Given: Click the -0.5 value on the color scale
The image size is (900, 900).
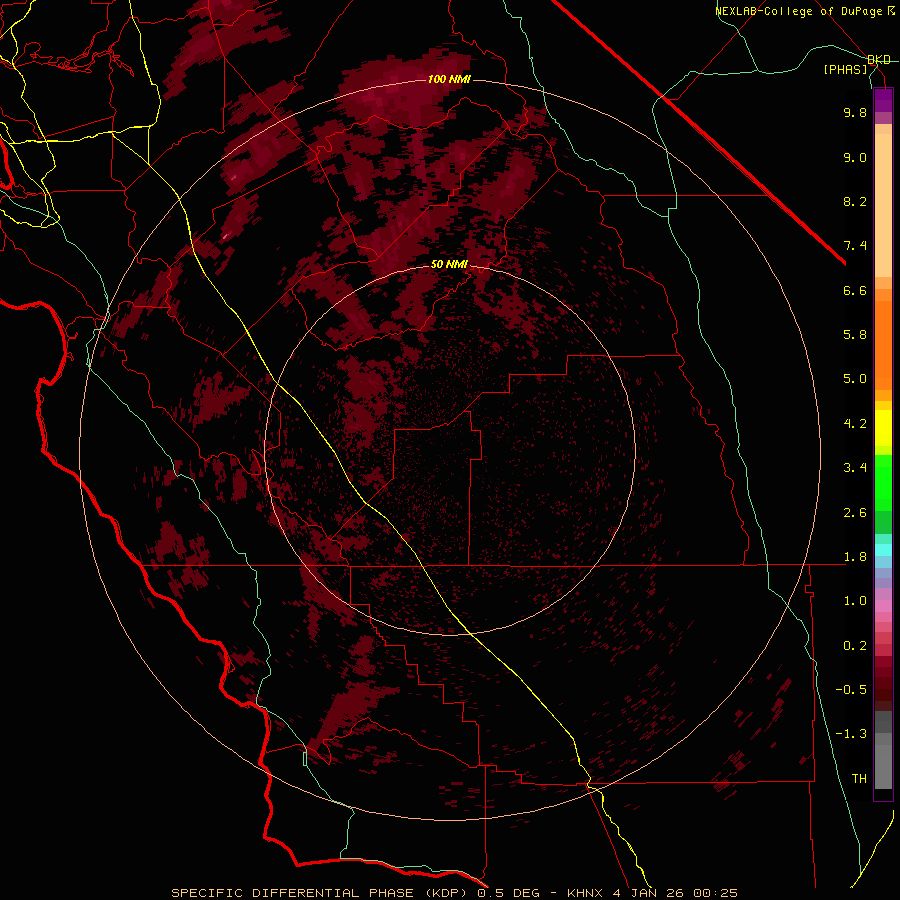Looking at the screenshot, I should pos(851,690).
